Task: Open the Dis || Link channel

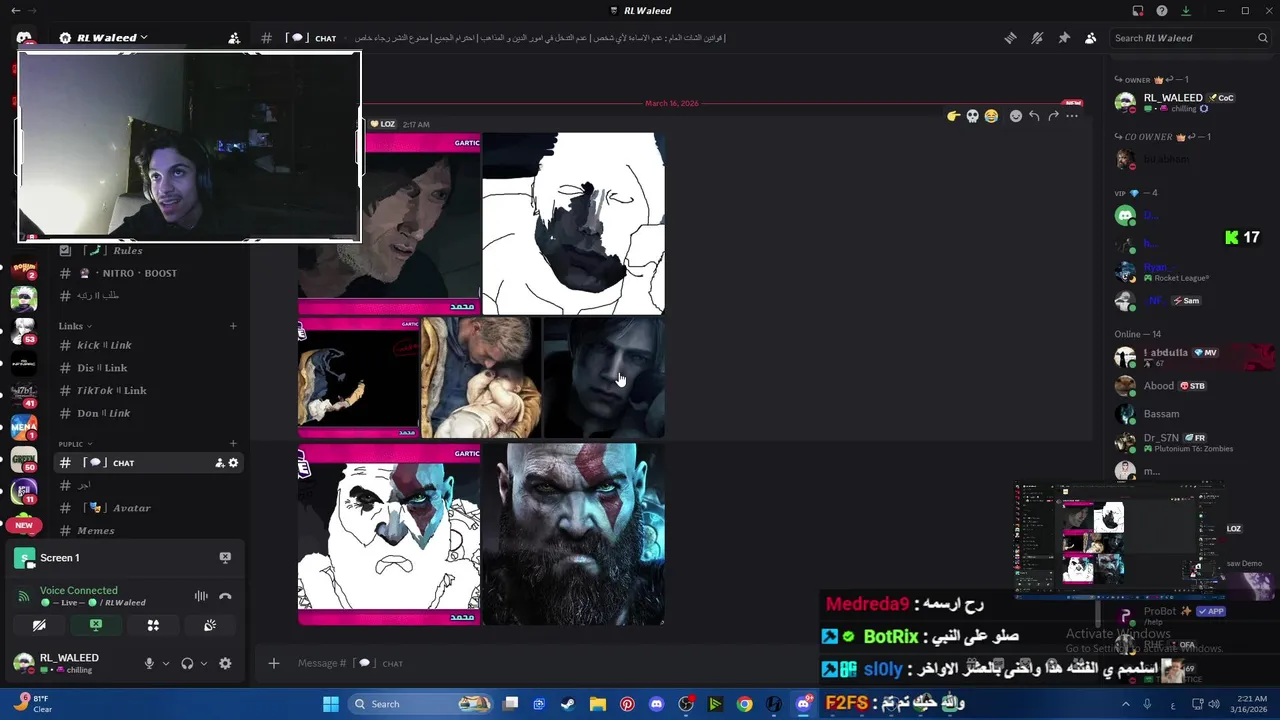Action: click(150, 368)
